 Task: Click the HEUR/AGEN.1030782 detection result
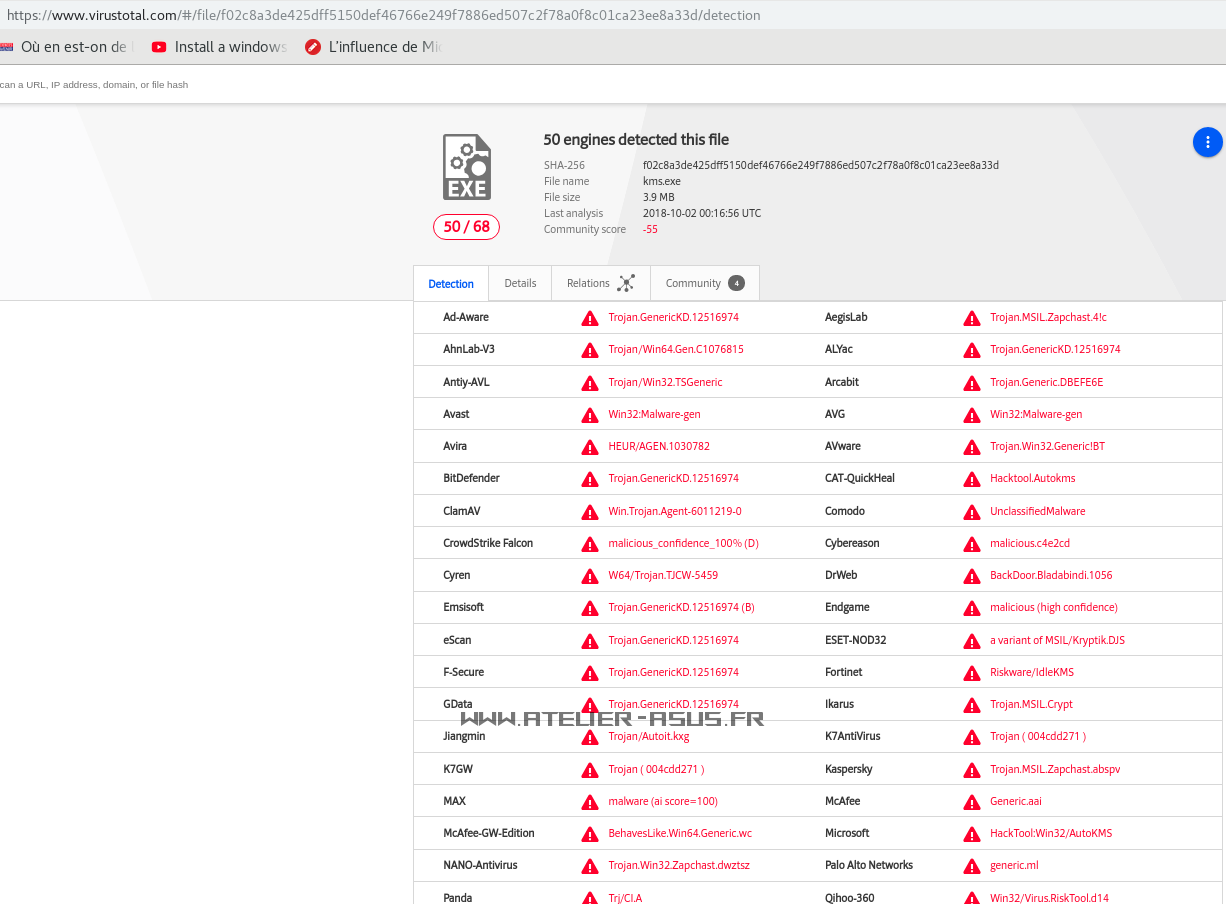(x=659, y=446)
